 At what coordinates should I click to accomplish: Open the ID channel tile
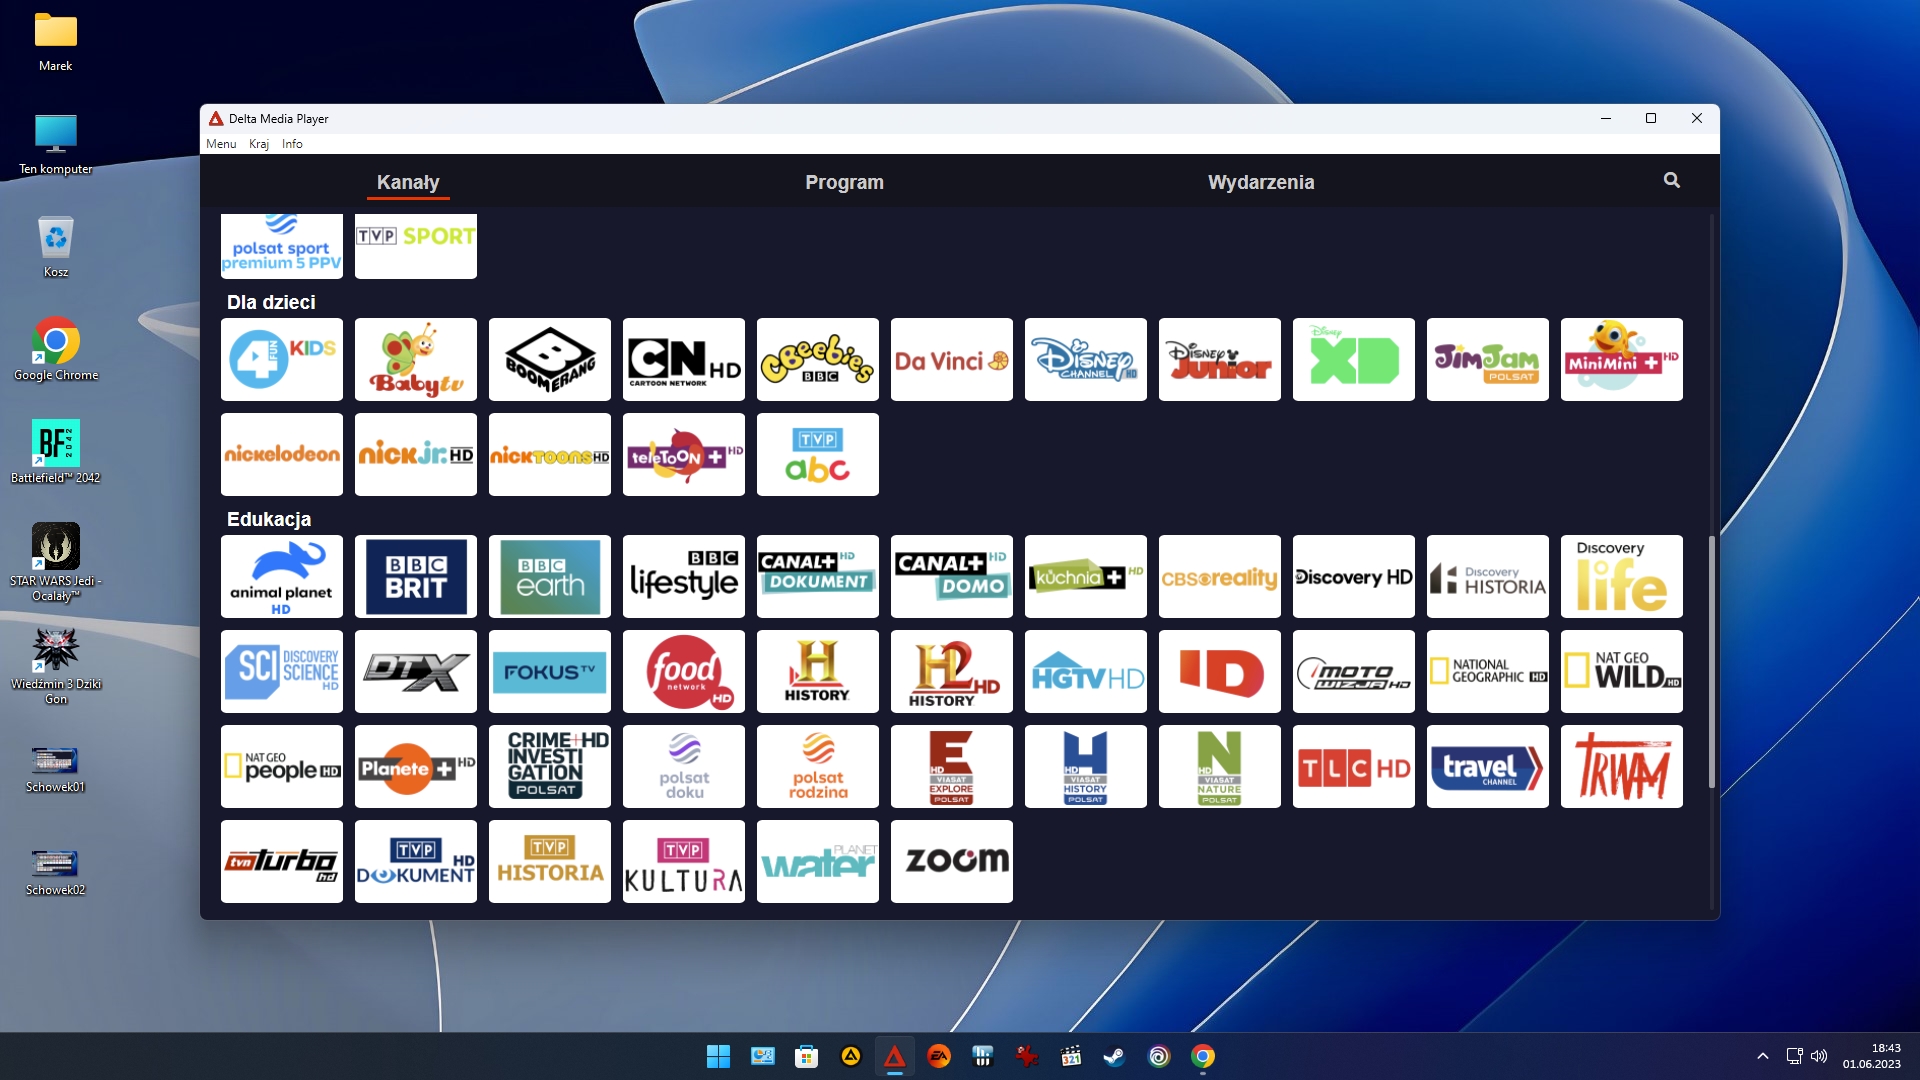pos(1220,672)
